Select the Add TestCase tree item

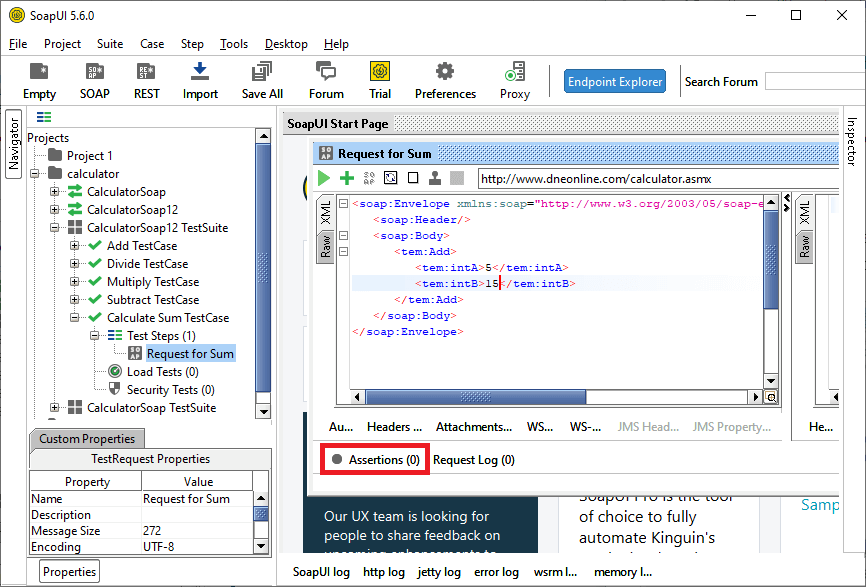[x=142, y=245]
